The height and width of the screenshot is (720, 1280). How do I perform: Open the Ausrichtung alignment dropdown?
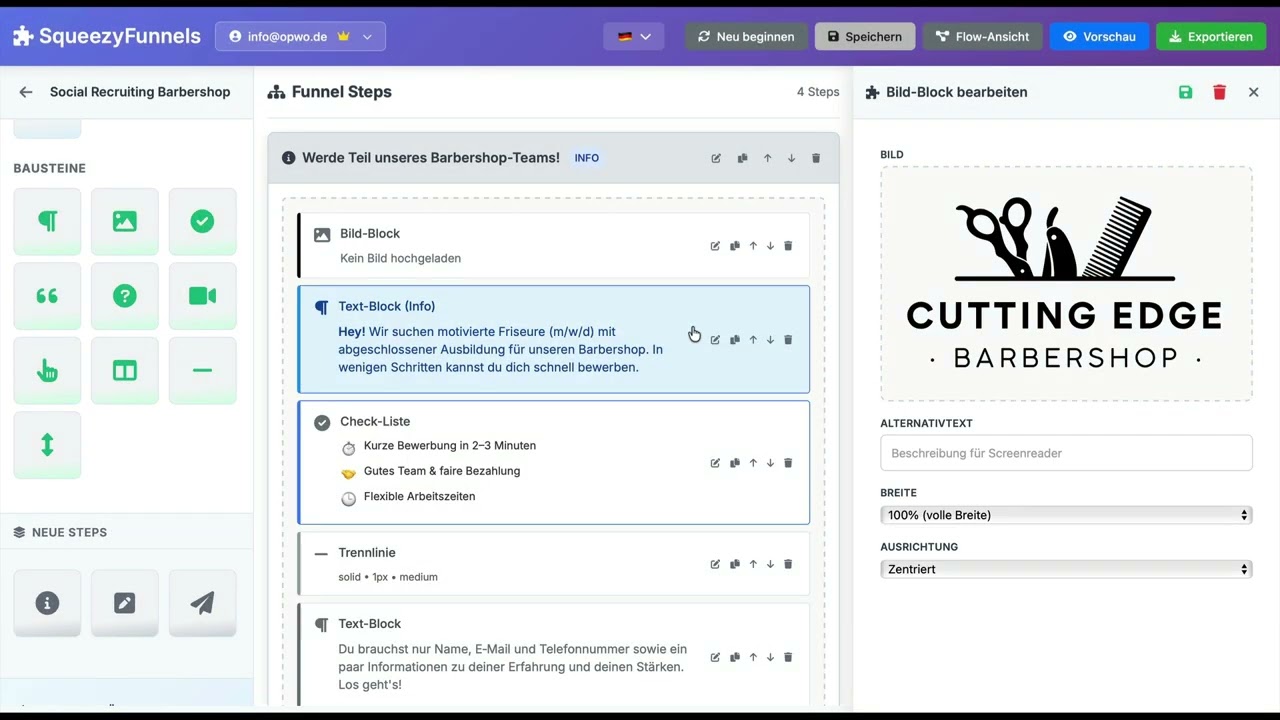click(1066, 569)
